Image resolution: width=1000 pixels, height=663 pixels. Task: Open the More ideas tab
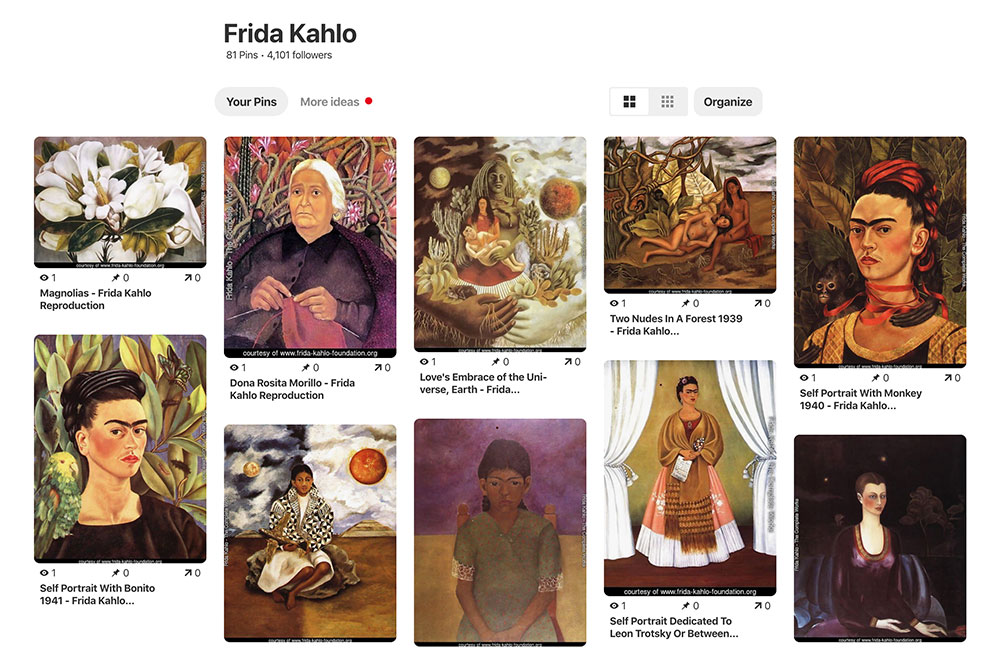pyautogui.click(x=330, y=102)
